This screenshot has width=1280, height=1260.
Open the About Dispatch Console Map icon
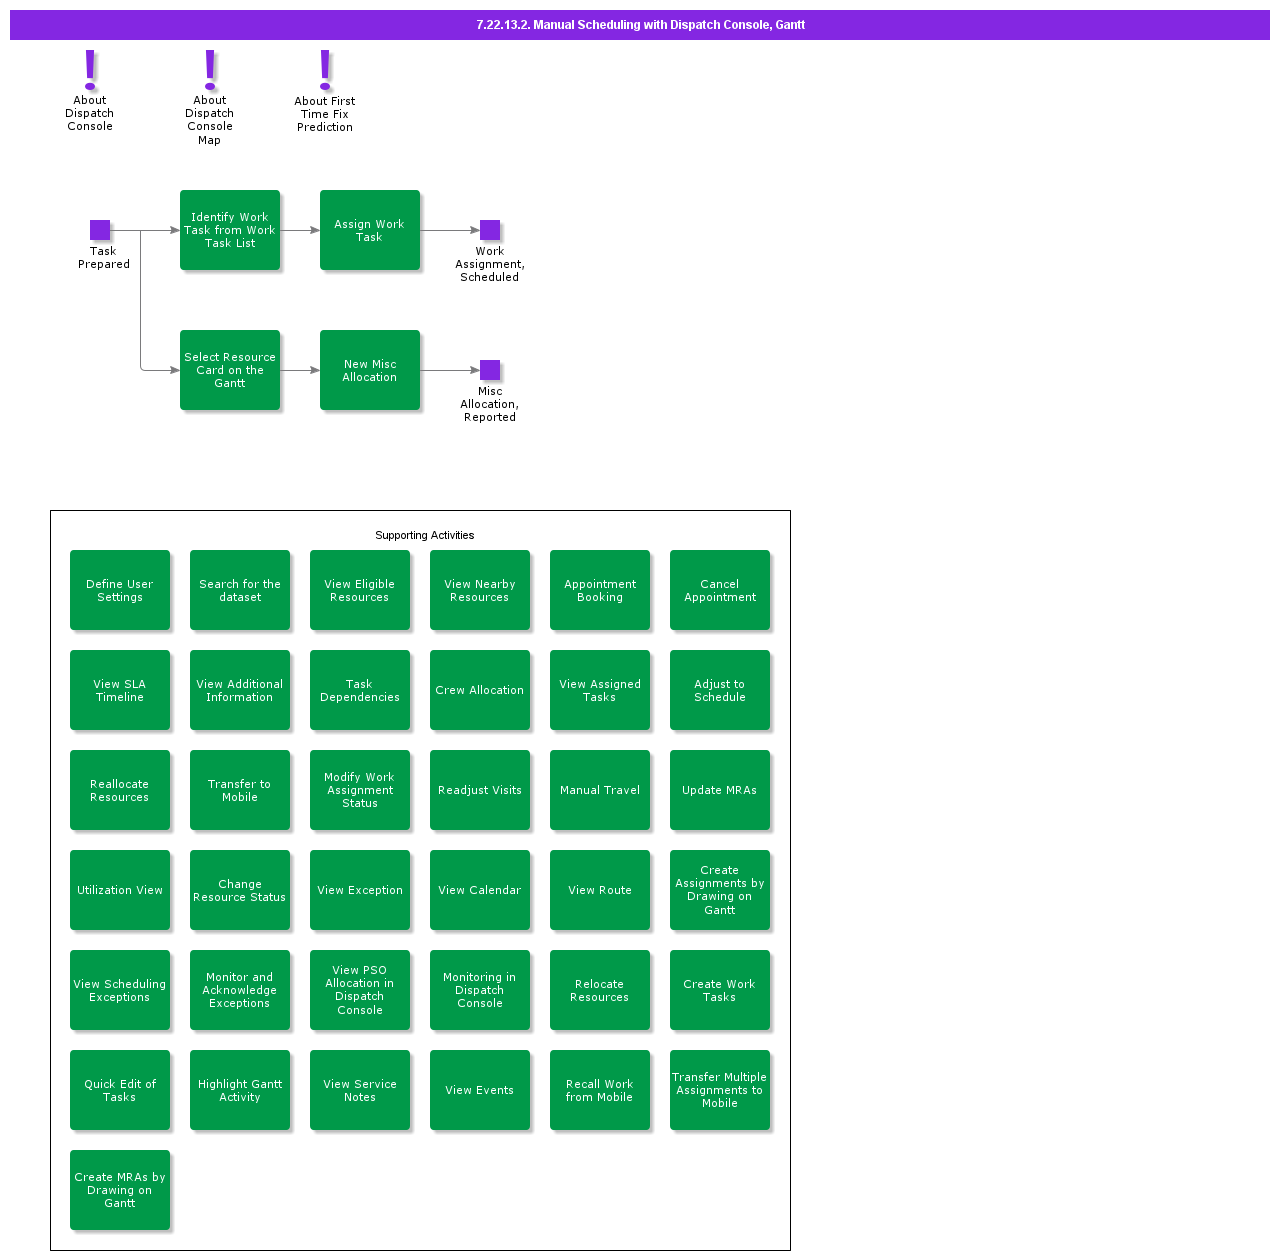(x=209, y=70)
